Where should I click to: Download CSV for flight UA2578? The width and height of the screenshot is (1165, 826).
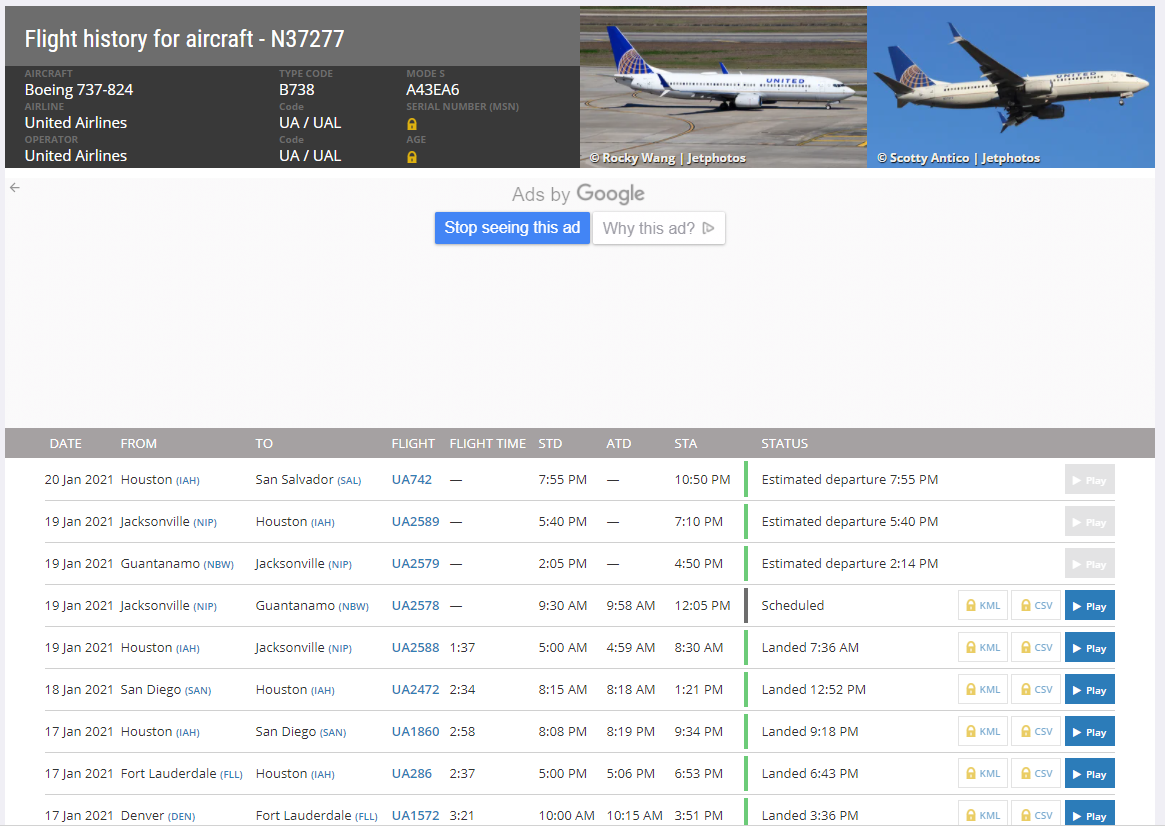1036,605
